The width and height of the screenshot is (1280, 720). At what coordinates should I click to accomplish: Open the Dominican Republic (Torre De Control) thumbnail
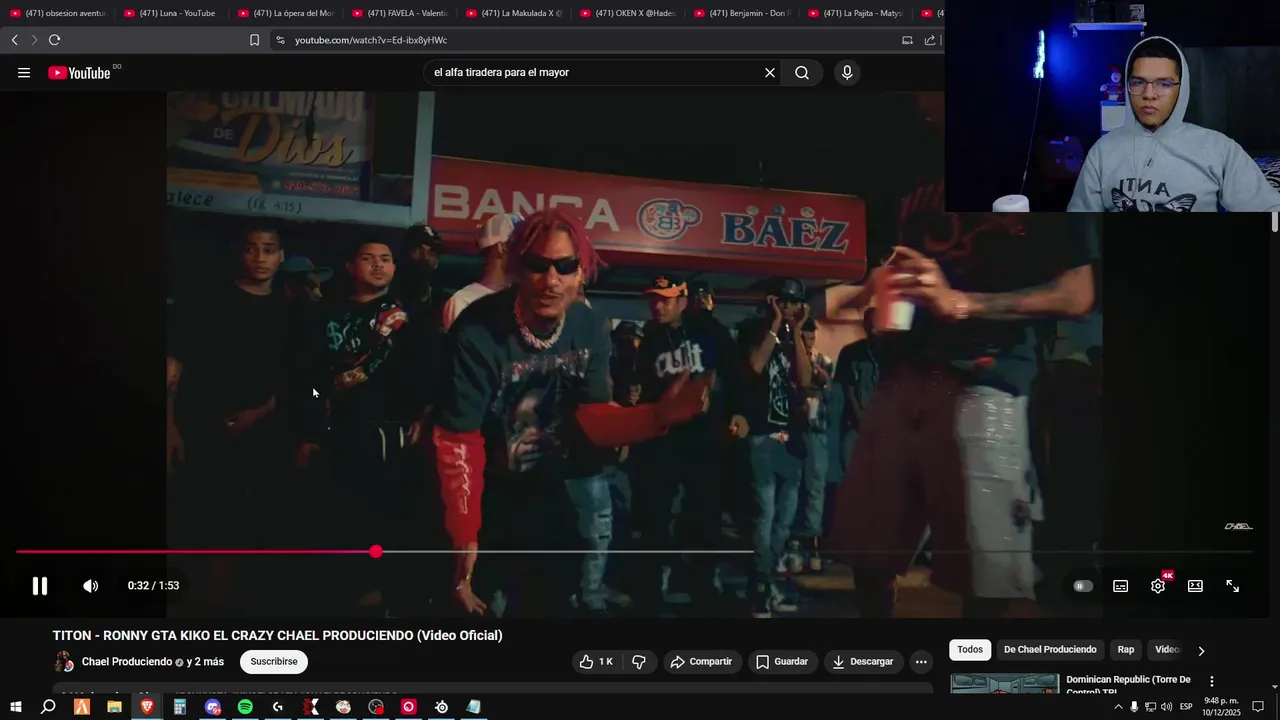(x=1004, y=684)
